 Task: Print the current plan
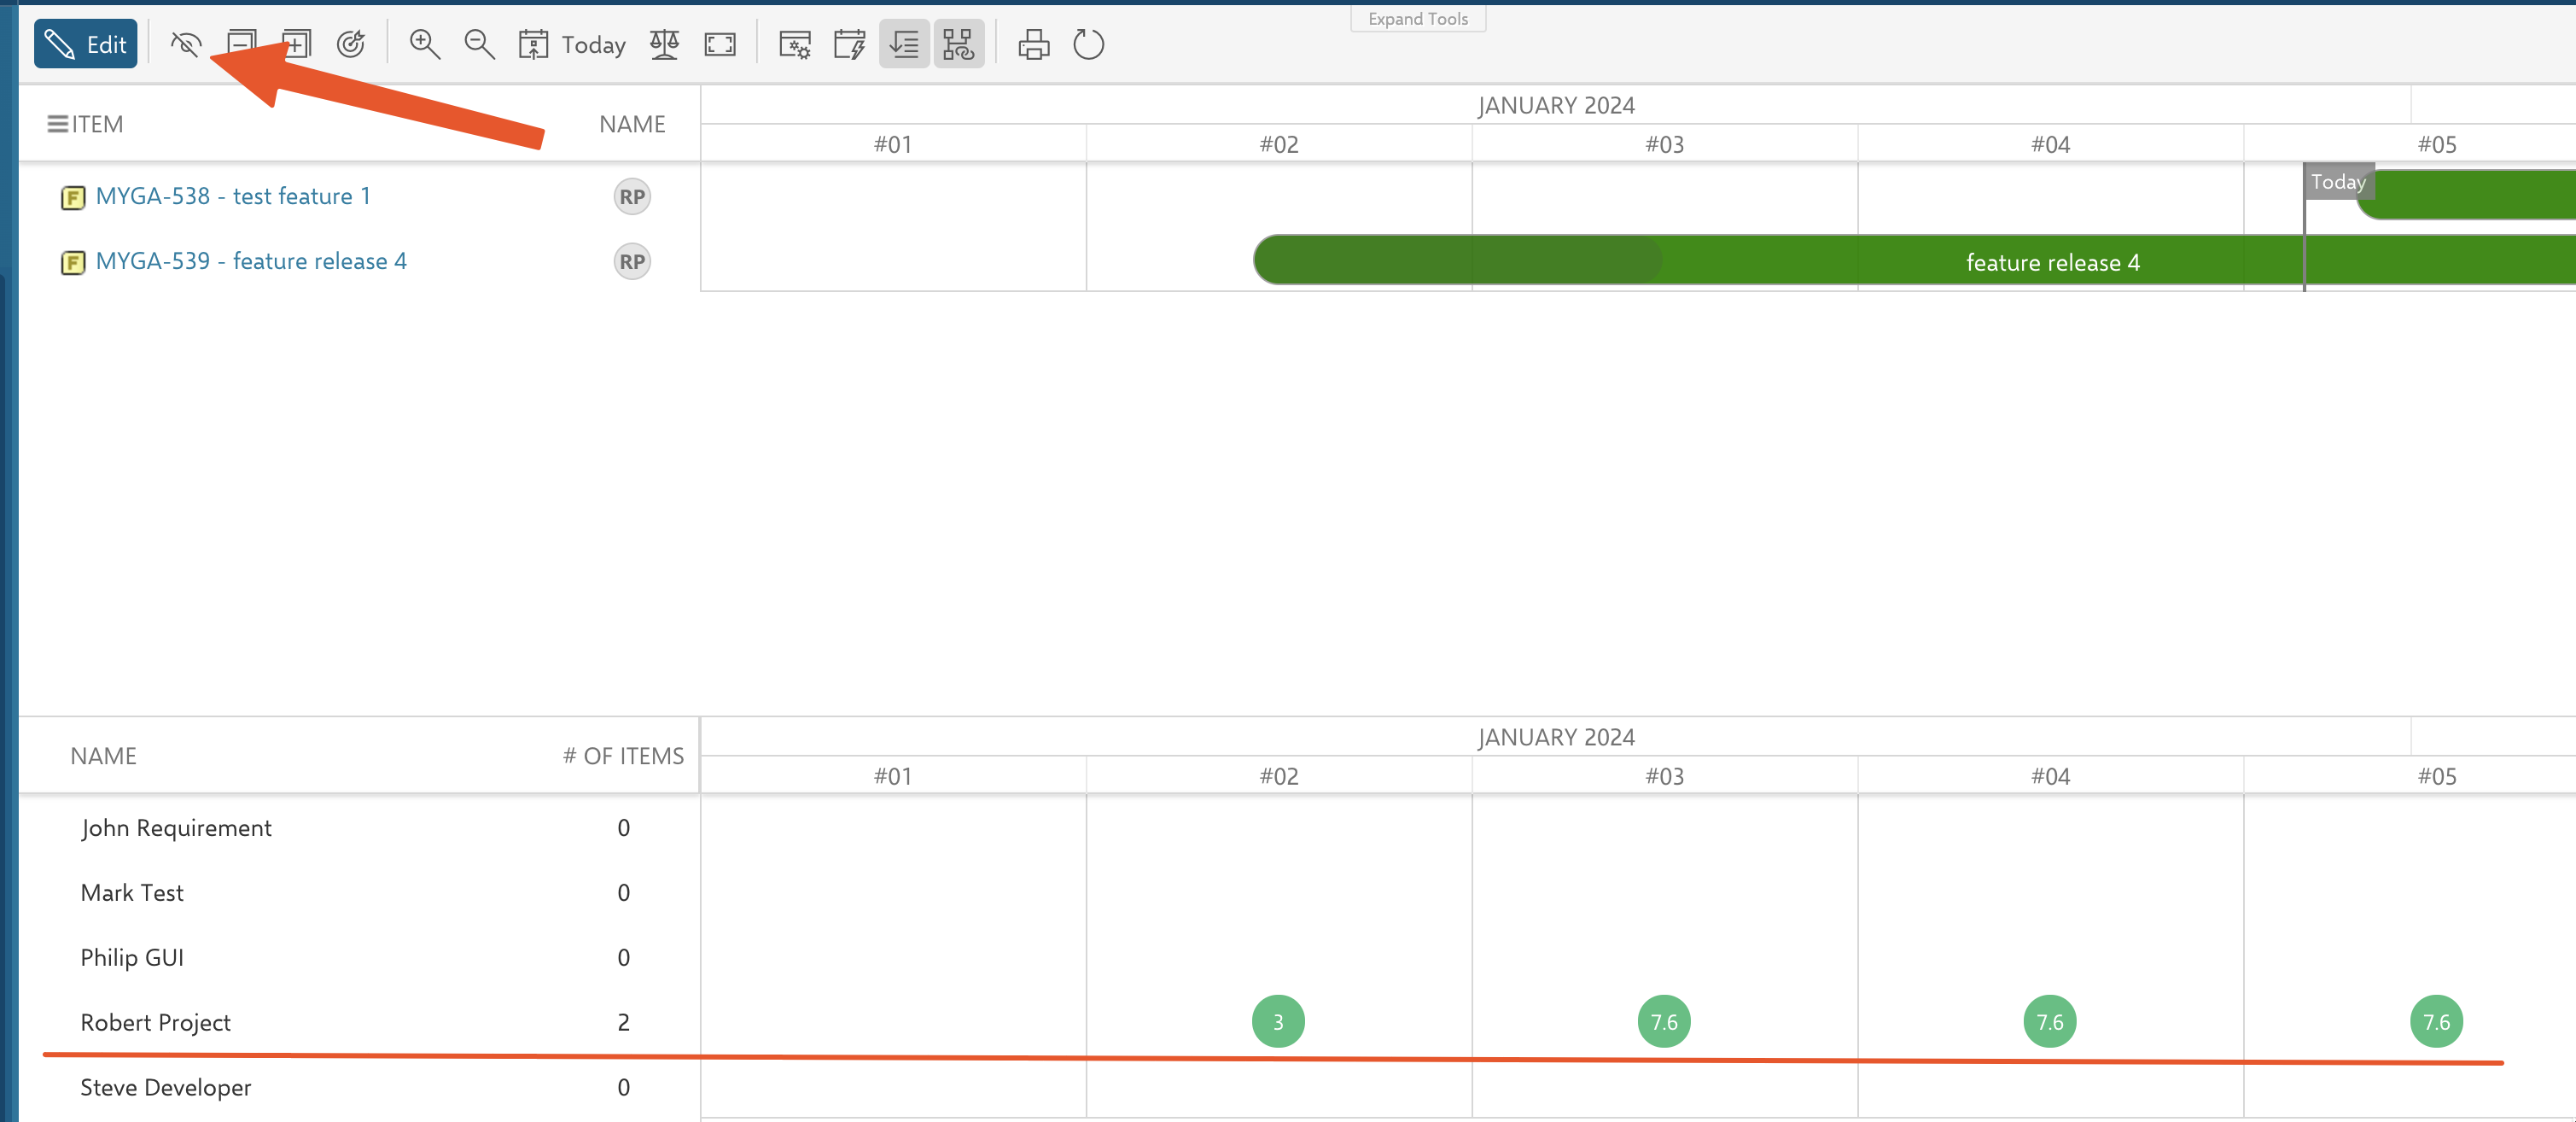tap(1033, 44)
